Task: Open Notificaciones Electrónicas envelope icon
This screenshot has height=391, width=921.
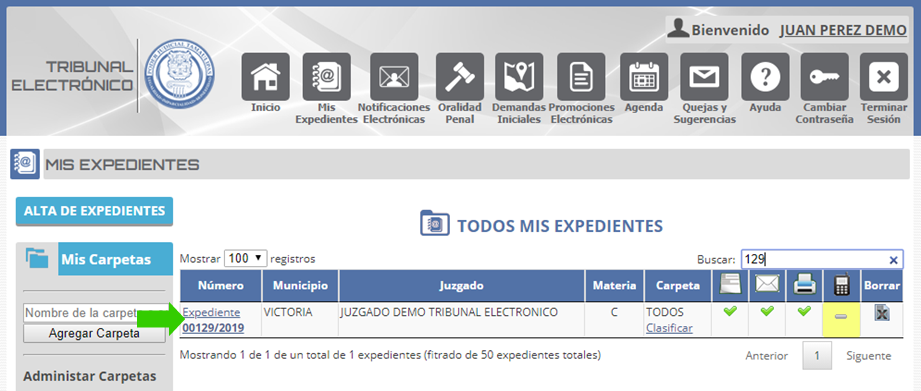Action: [x=394, y=77]
